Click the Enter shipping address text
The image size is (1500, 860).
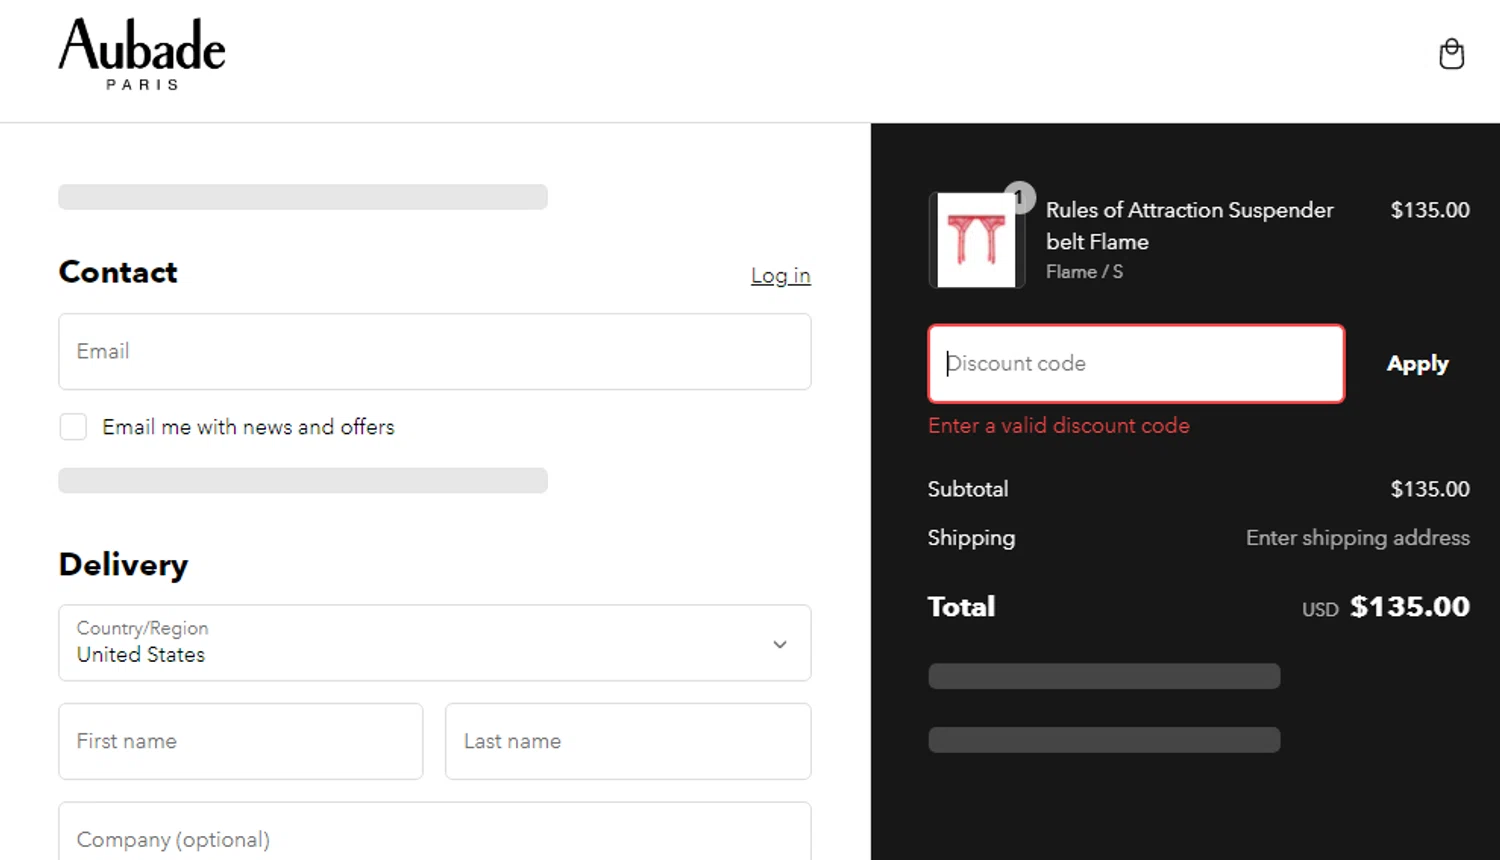tap(1357, 538)
